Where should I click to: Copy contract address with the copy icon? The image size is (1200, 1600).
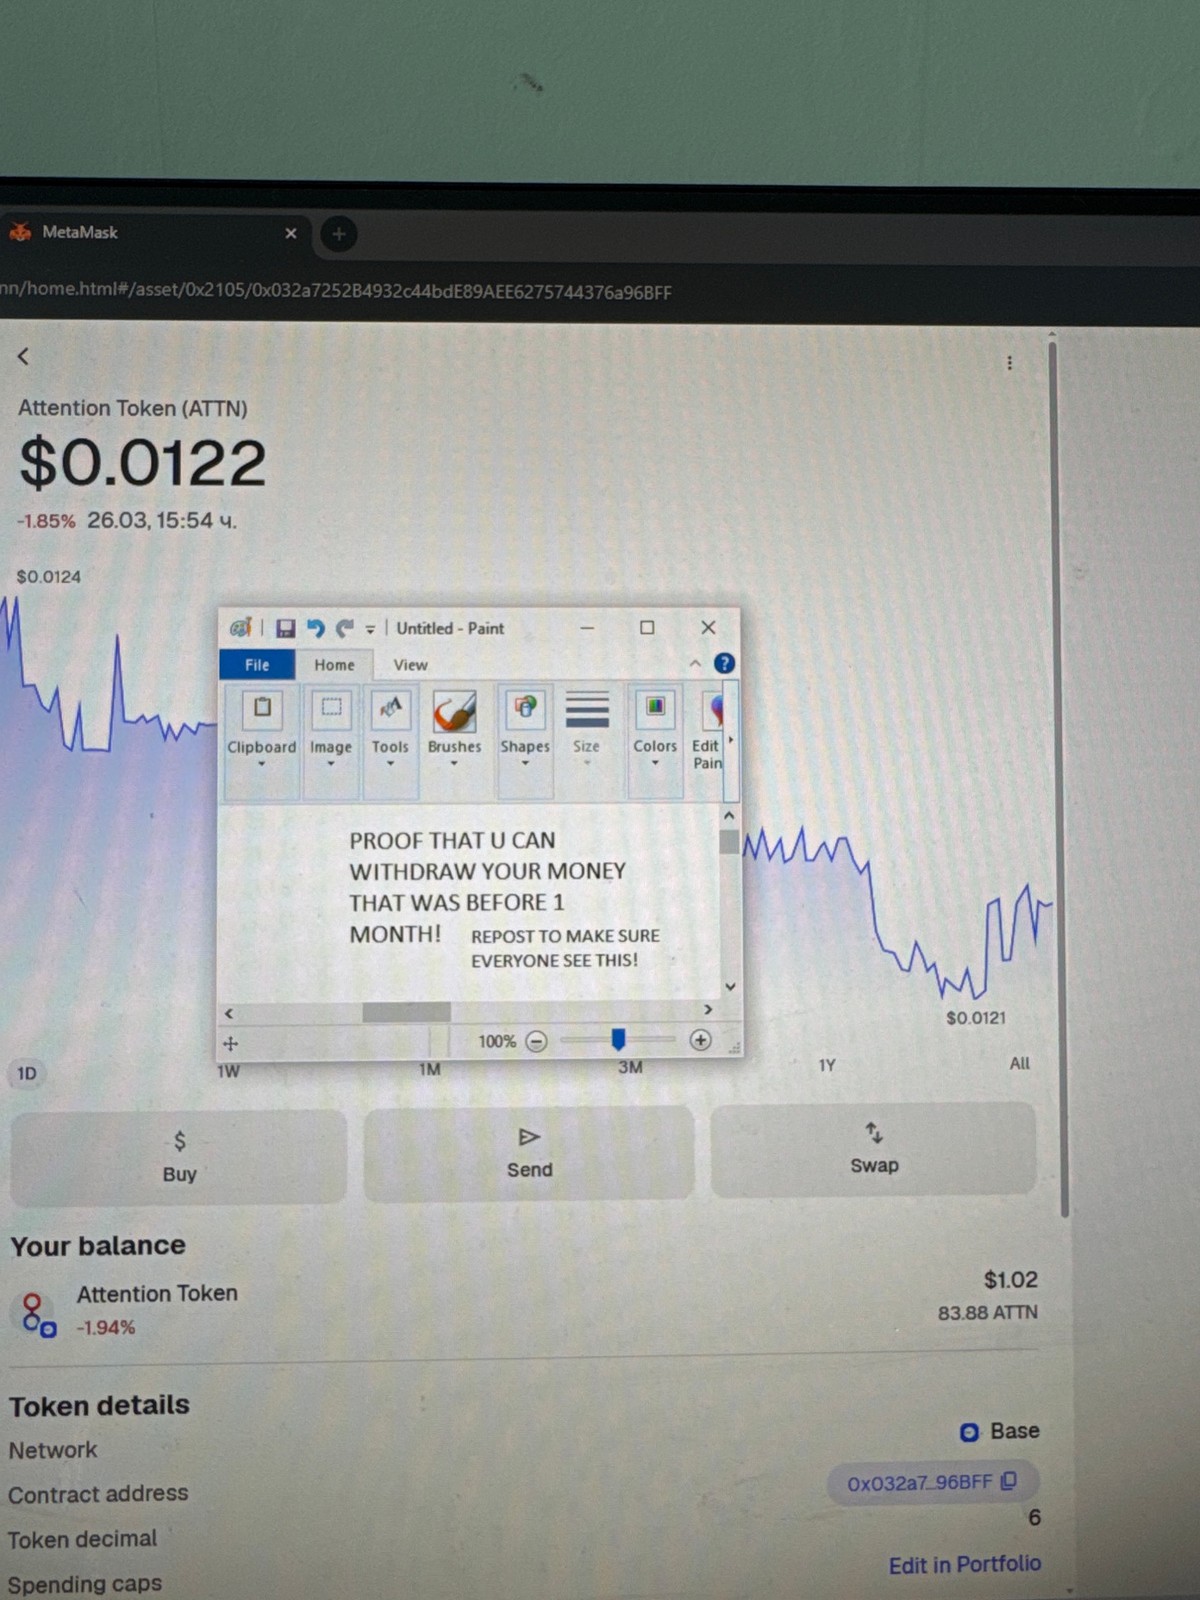(x=1009, y=1480)
